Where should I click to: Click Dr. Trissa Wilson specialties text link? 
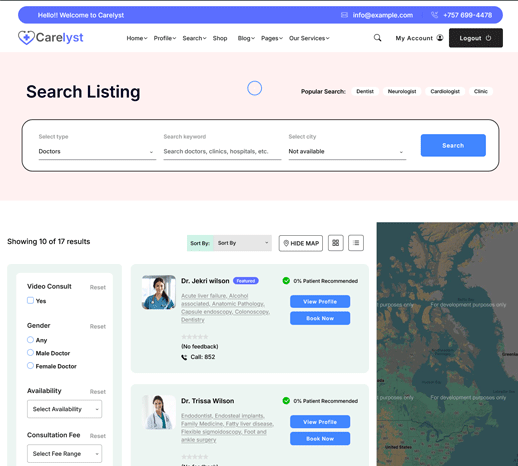point(227,428)
